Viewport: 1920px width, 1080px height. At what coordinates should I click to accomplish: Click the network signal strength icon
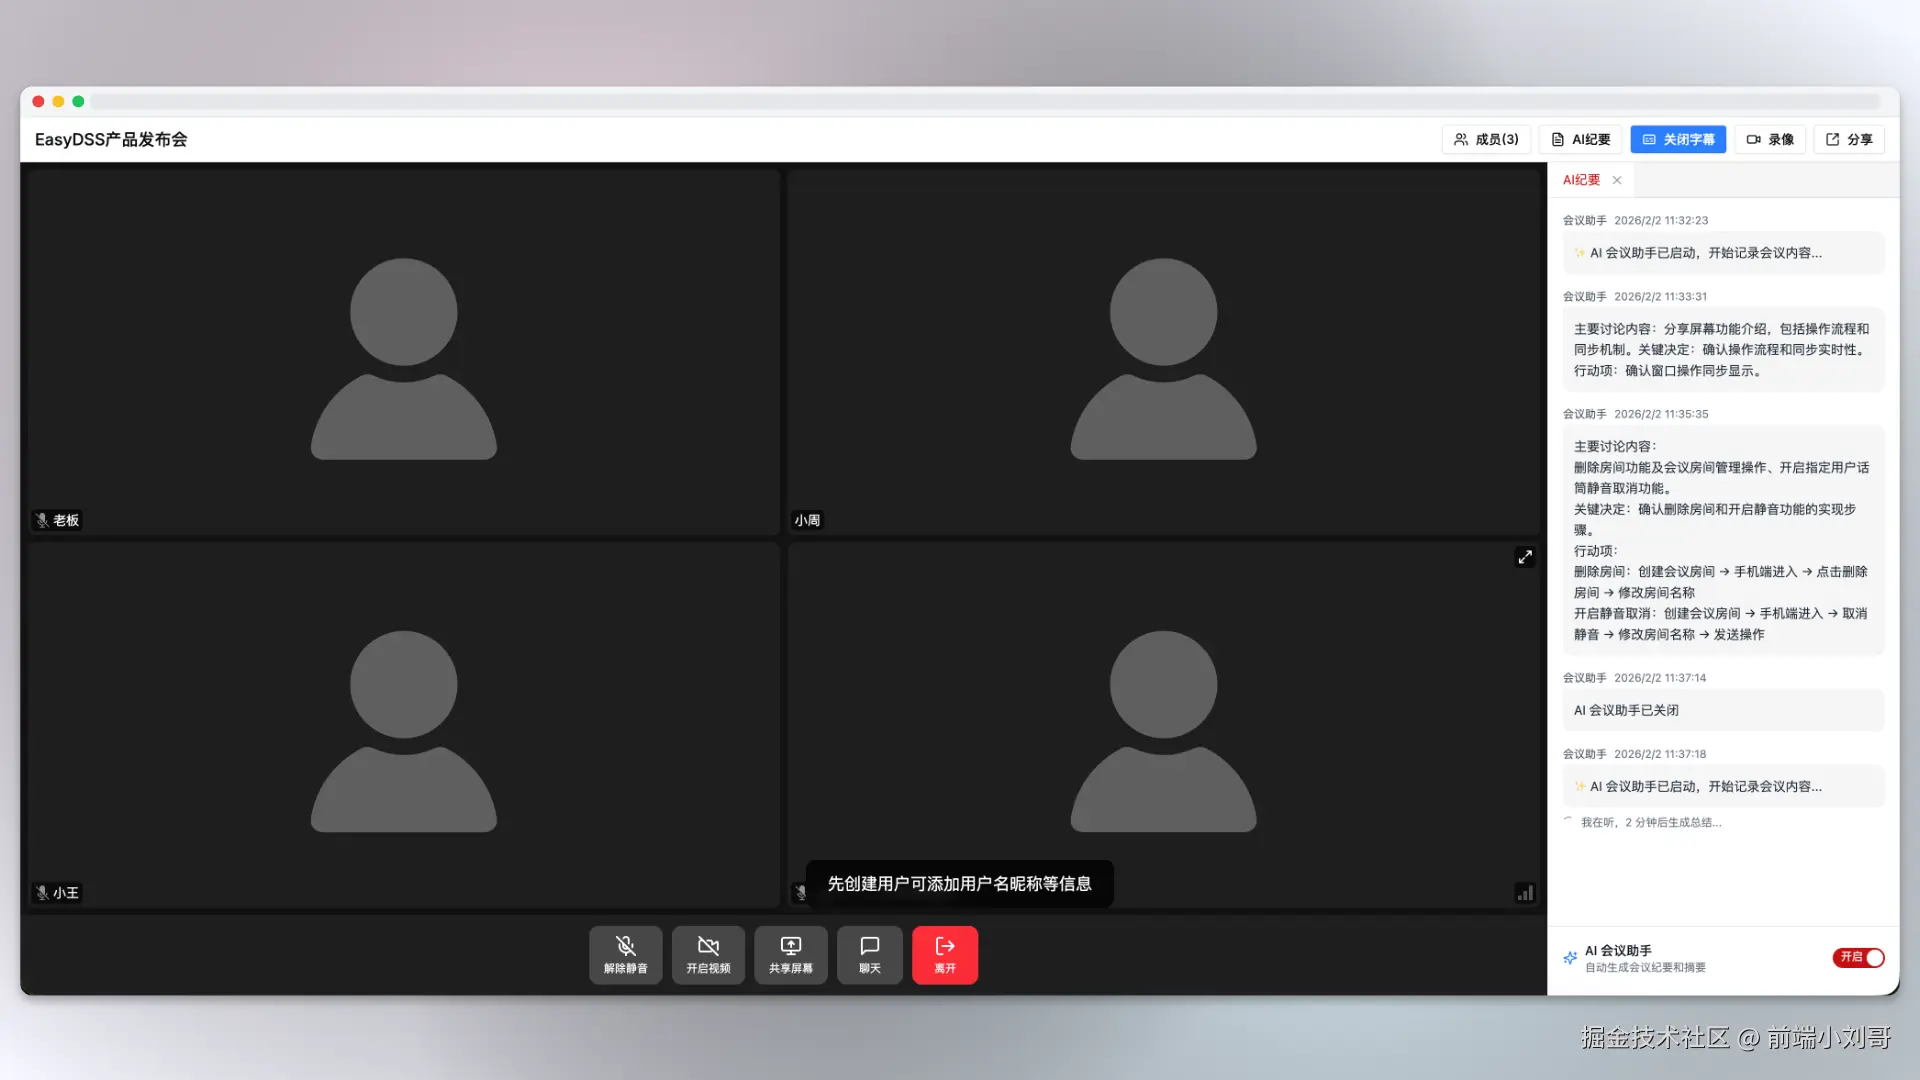pyautogui.click(x=1524, y=893)
